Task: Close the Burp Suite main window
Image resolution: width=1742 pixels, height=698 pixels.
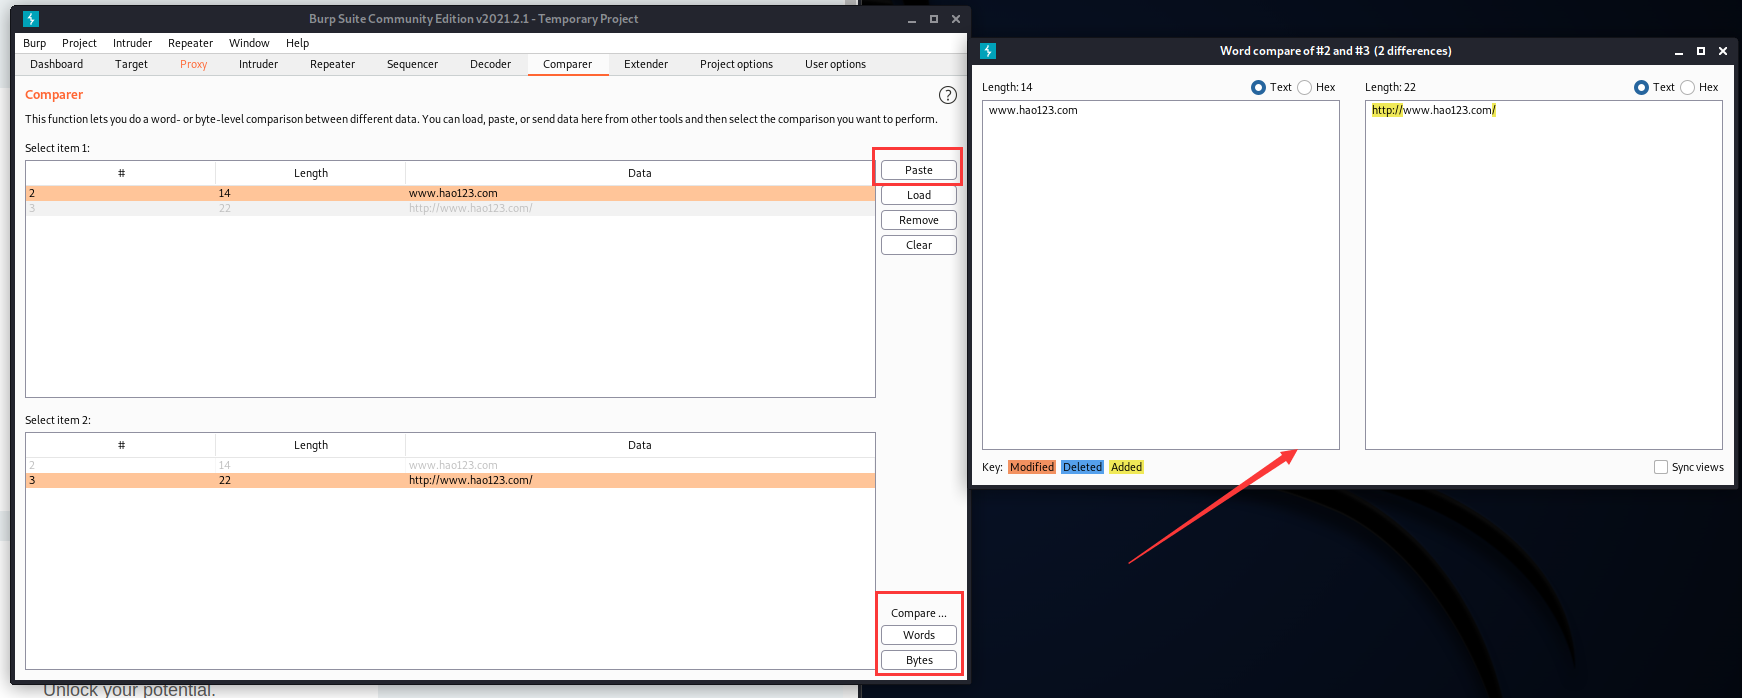Action: [x=956, y=19]
